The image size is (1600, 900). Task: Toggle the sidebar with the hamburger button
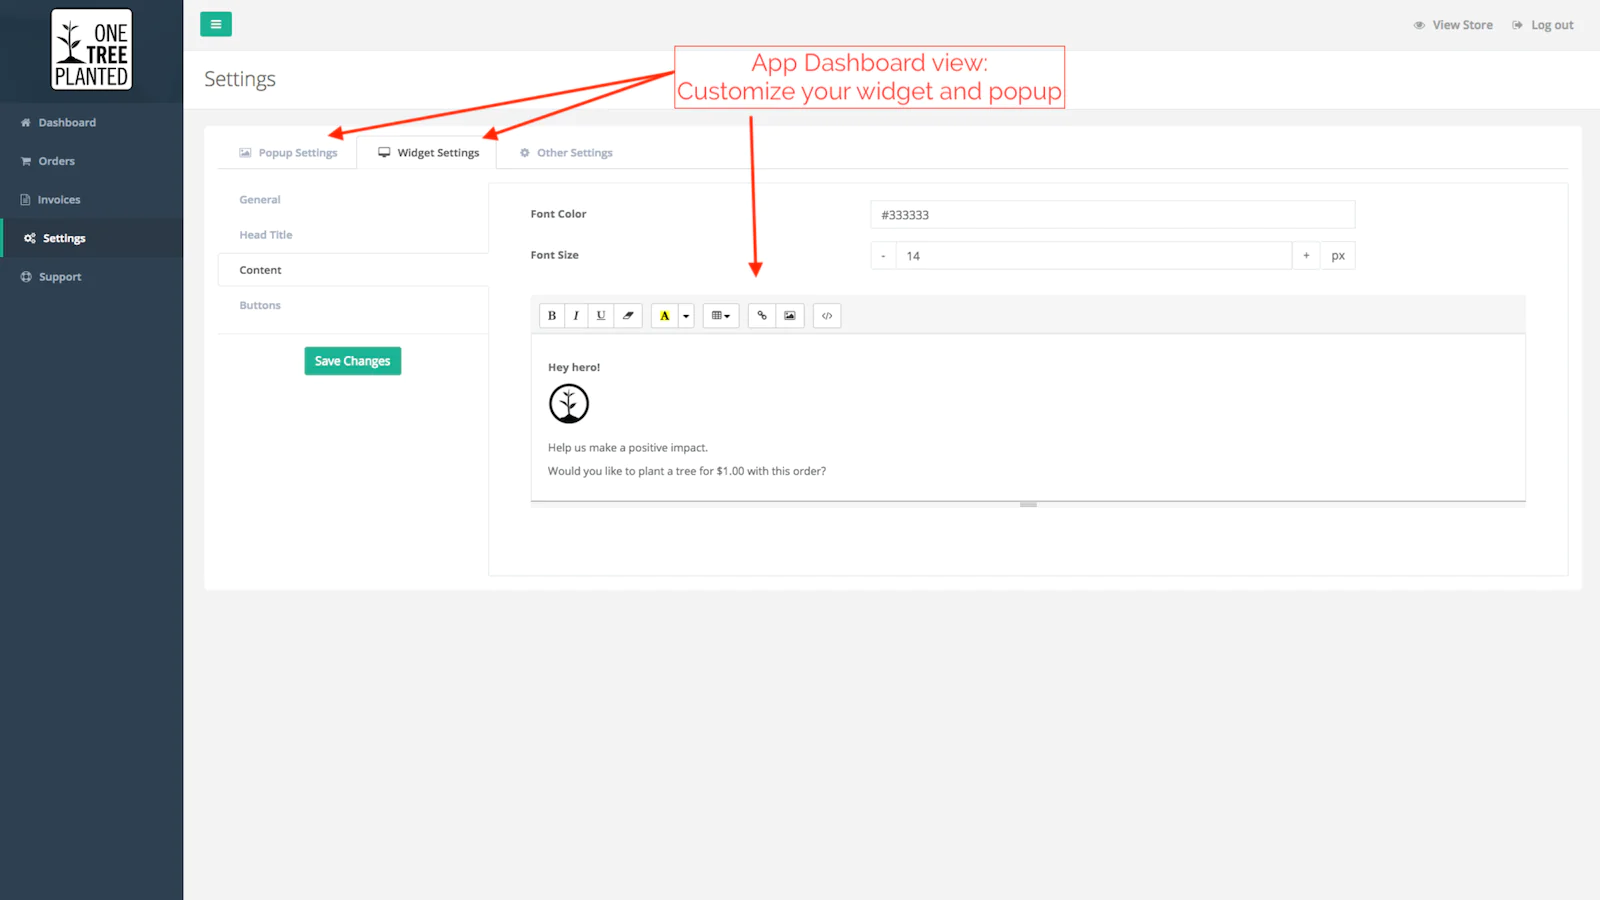(x=216, y=24)
